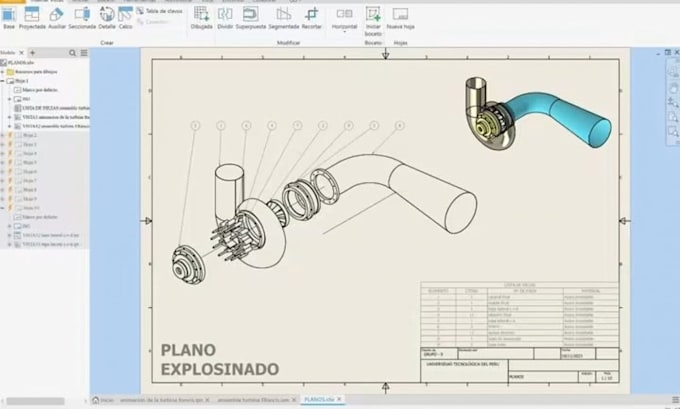
Task: Click the parts list table on sheet
Action: point(520,314)
